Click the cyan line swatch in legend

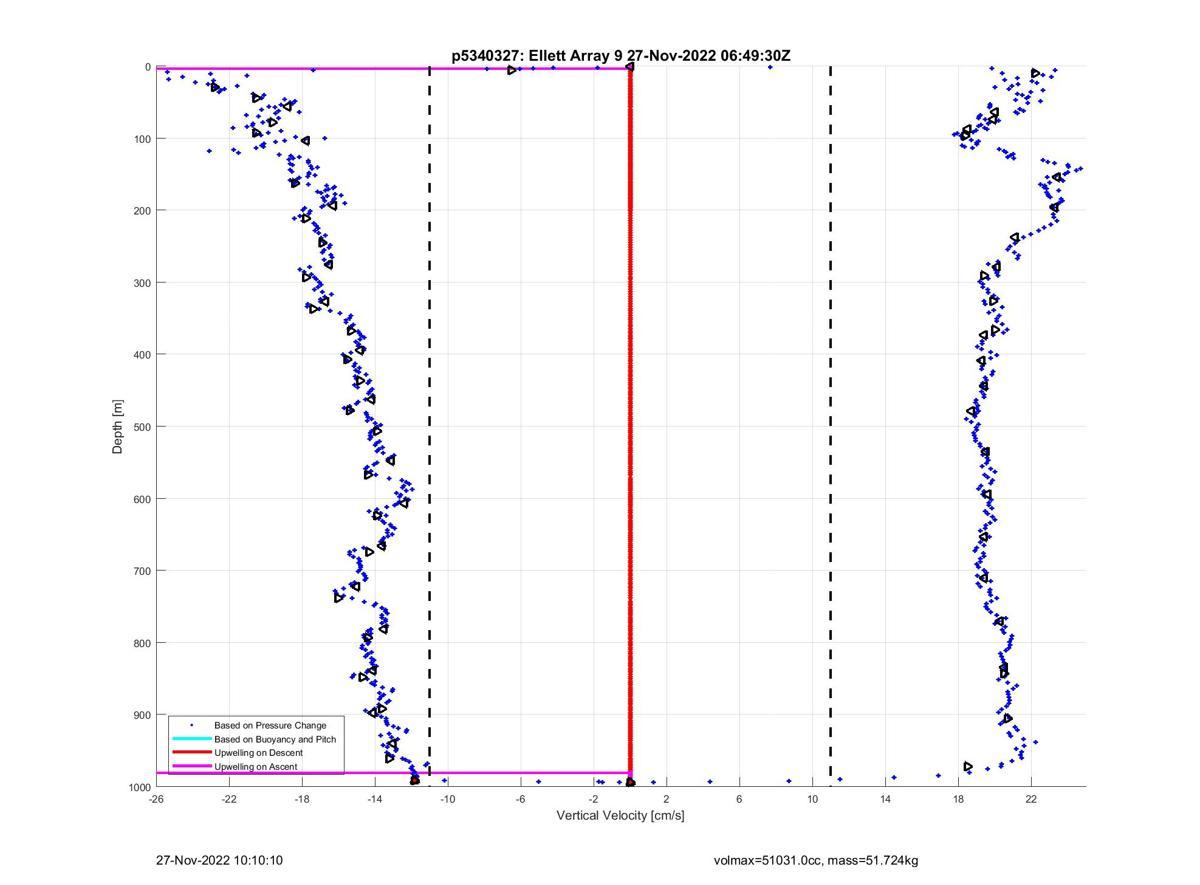point(191,739)
